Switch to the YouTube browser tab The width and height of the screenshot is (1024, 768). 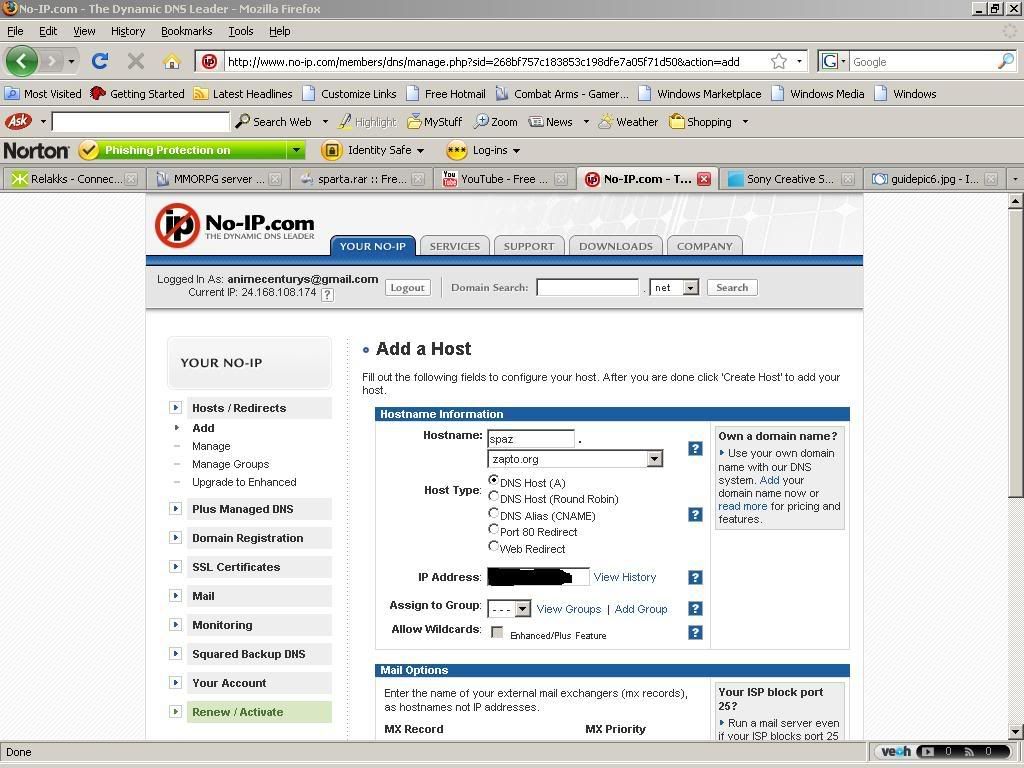coord(505,179)
